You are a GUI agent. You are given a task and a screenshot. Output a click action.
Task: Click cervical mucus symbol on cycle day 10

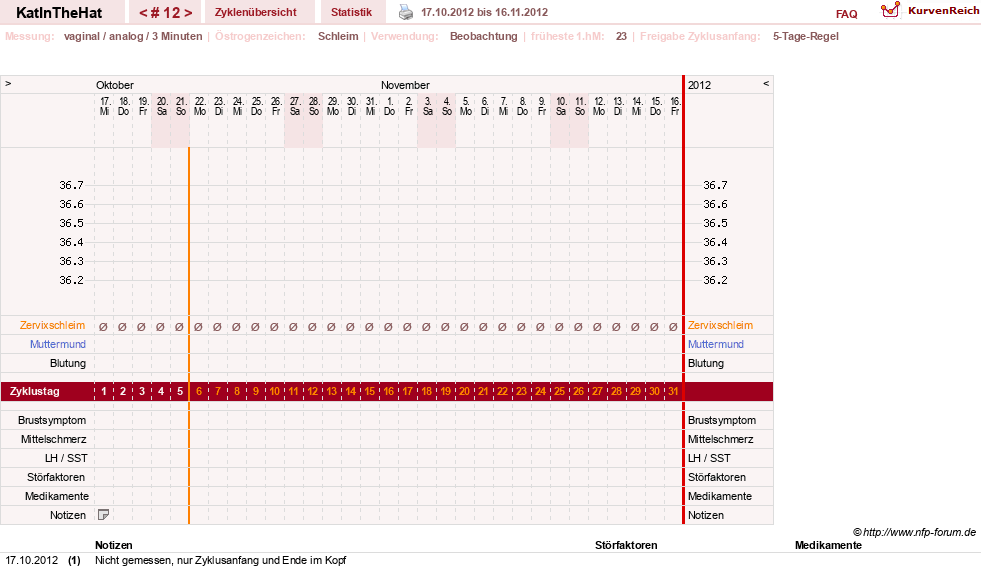274,326
